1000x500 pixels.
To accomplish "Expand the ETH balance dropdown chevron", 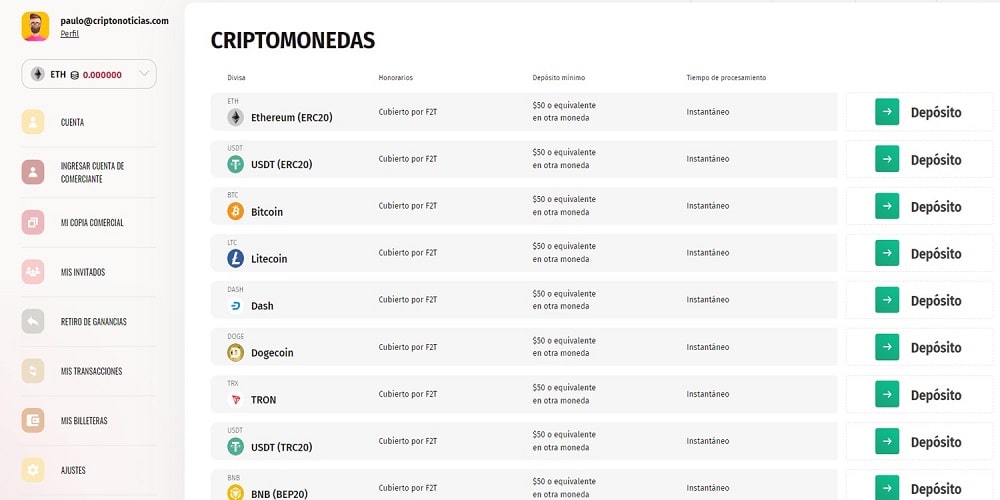I will [144, 74].
